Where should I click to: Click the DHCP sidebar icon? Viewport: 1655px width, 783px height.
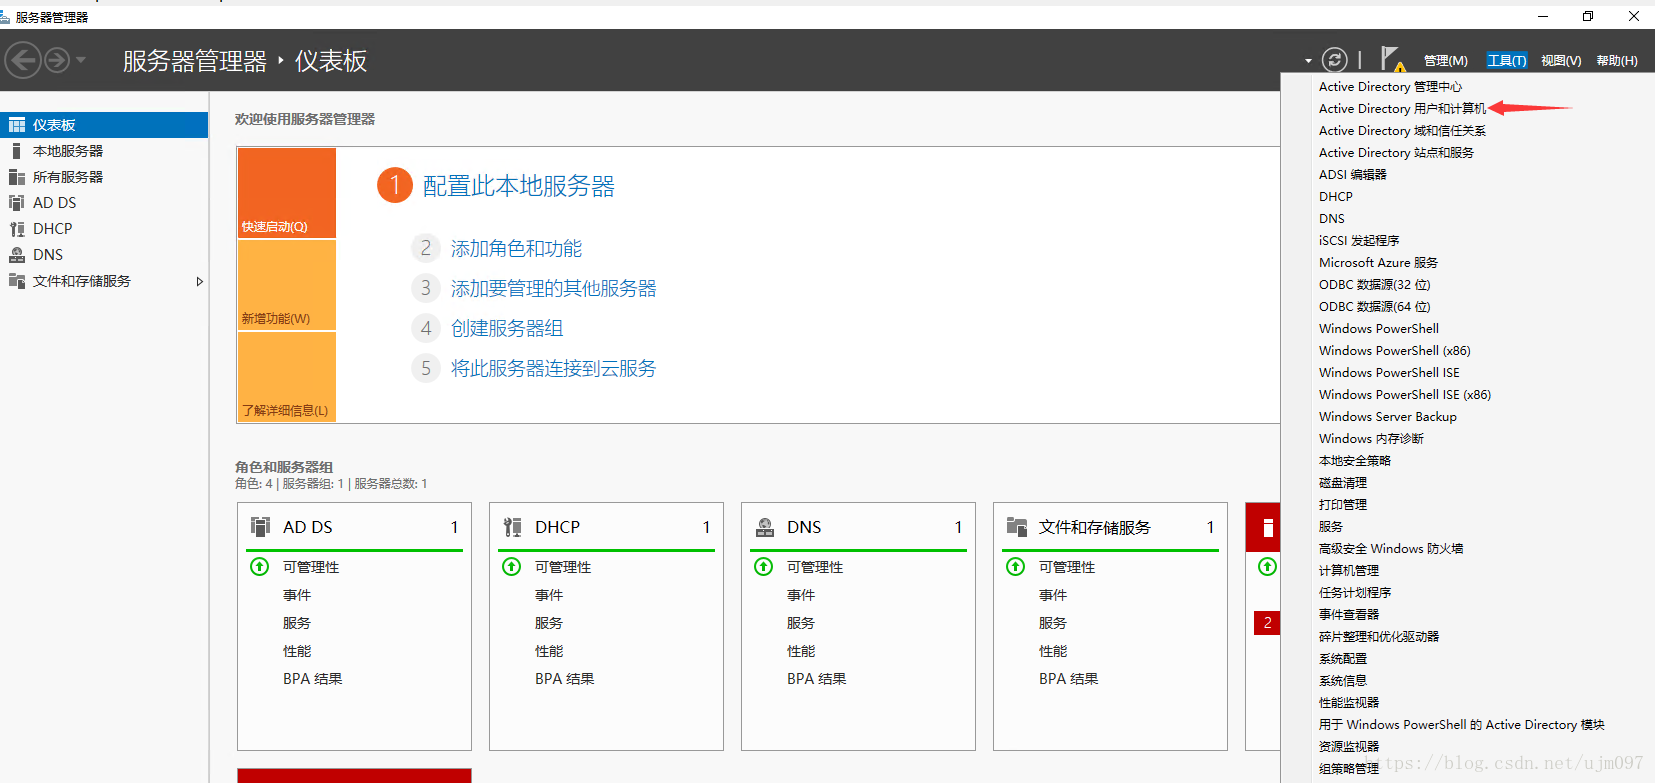(x=16, y=229)
